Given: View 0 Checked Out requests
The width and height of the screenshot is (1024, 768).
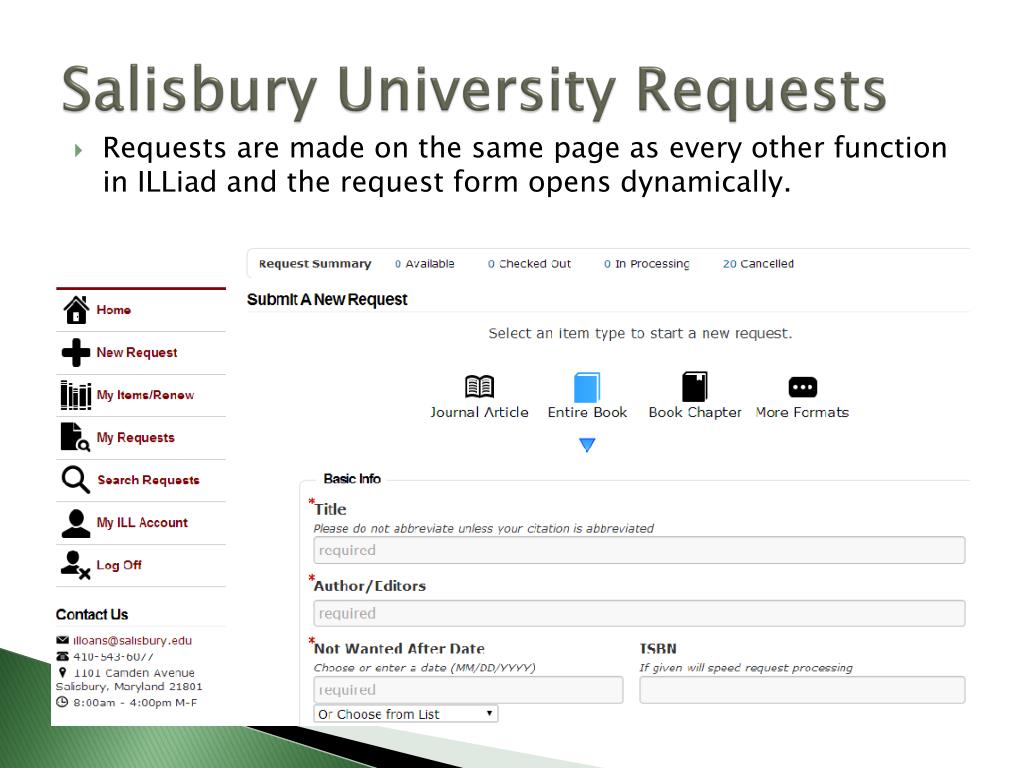Looking at the screenshot, I should 530,264.
